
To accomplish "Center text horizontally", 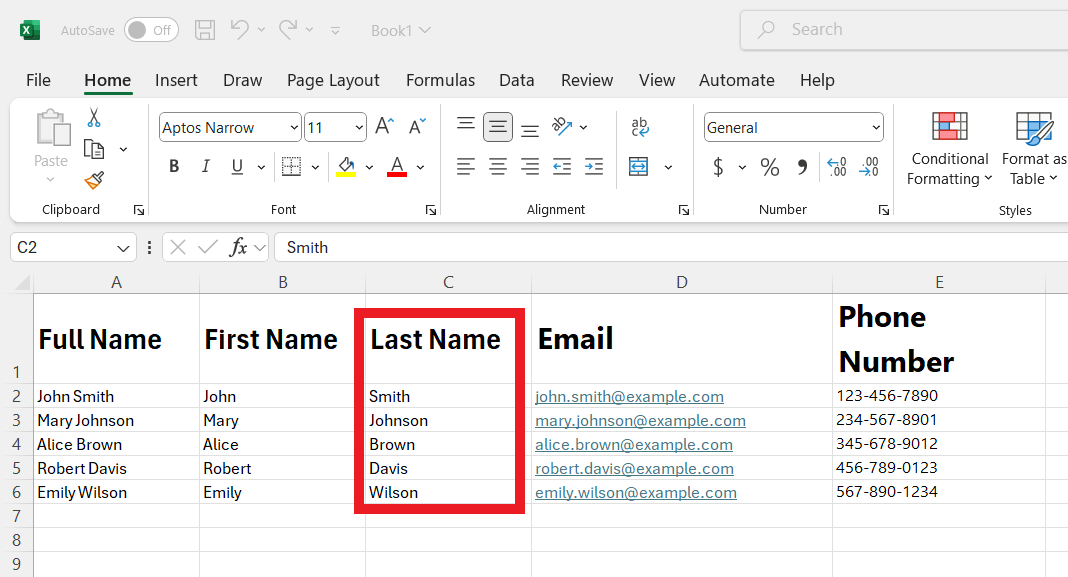I will (498, 167).
